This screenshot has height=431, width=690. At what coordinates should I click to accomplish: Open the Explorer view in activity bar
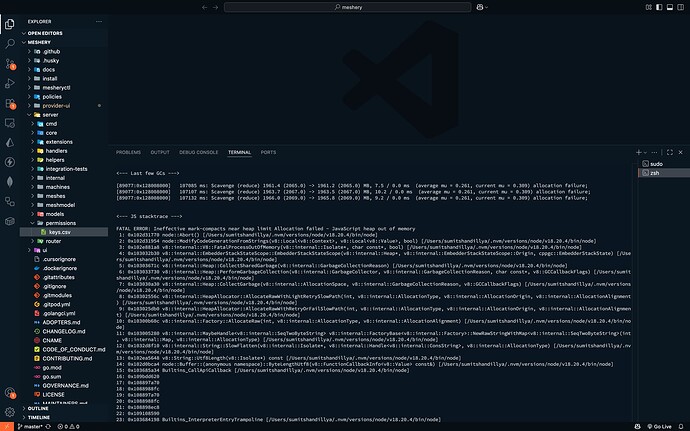(10, 24)
